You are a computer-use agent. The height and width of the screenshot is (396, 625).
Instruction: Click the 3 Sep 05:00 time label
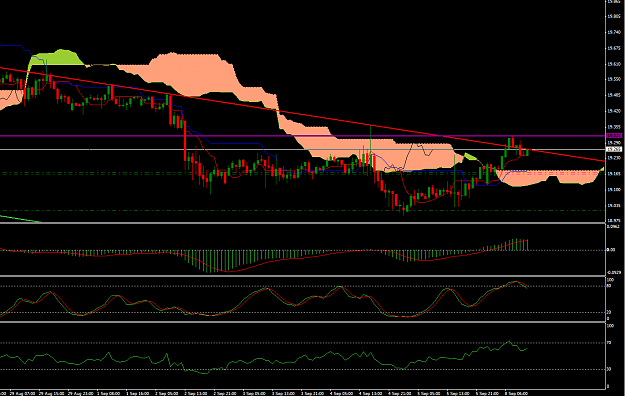coord(254,394)
